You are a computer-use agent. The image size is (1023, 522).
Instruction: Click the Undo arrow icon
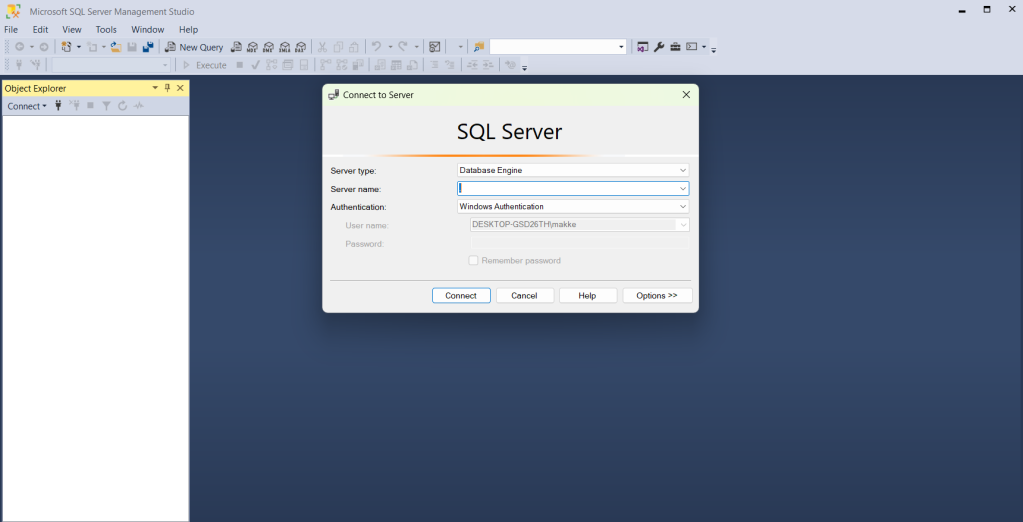tap(376, 47)
